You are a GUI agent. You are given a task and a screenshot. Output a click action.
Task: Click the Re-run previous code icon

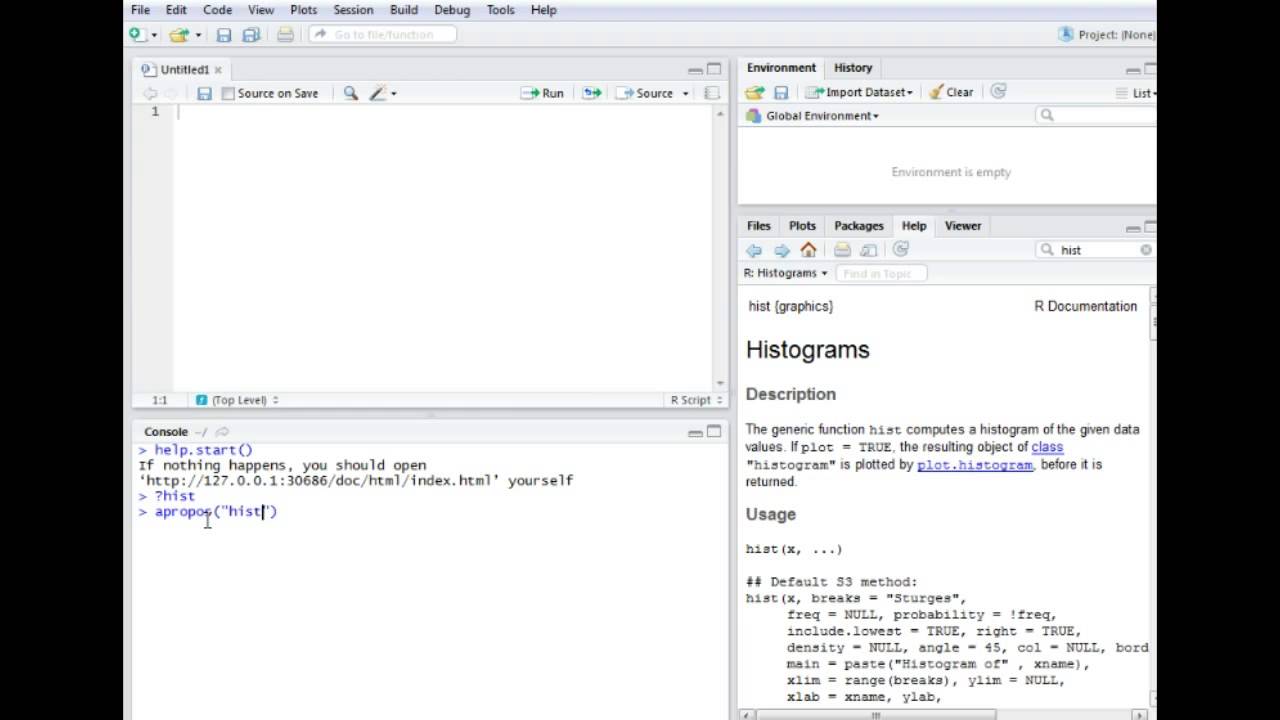[x=592, y=93]
